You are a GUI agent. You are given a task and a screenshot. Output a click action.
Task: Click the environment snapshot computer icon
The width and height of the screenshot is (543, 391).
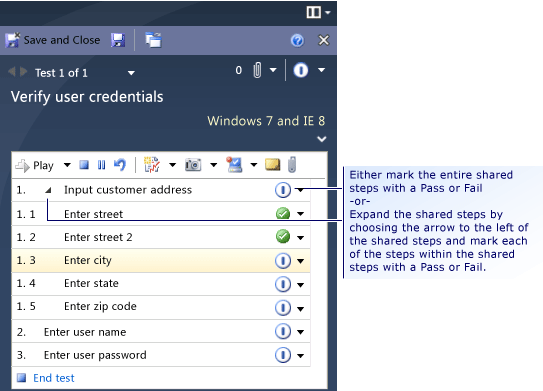[x=234, y=165]
